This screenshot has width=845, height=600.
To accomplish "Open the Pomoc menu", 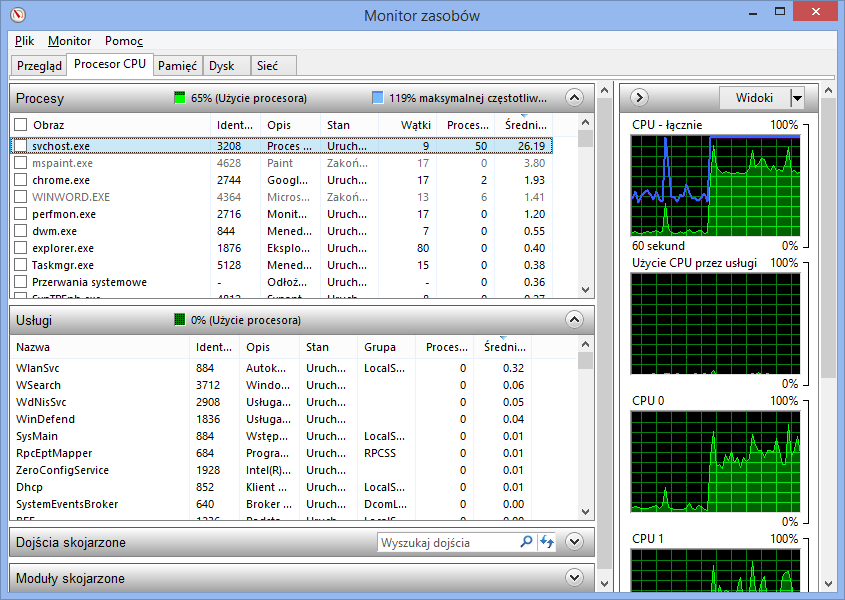I will (124, 41).
